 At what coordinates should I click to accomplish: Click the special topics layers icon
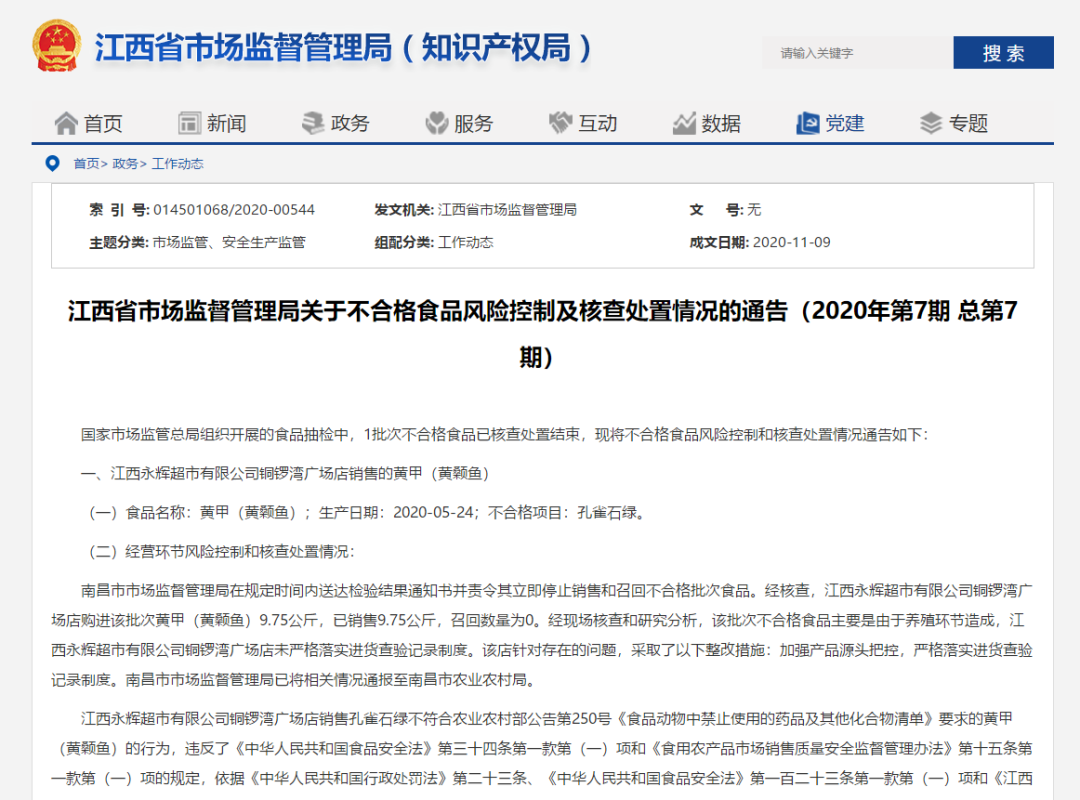click(x=931, y=123)
